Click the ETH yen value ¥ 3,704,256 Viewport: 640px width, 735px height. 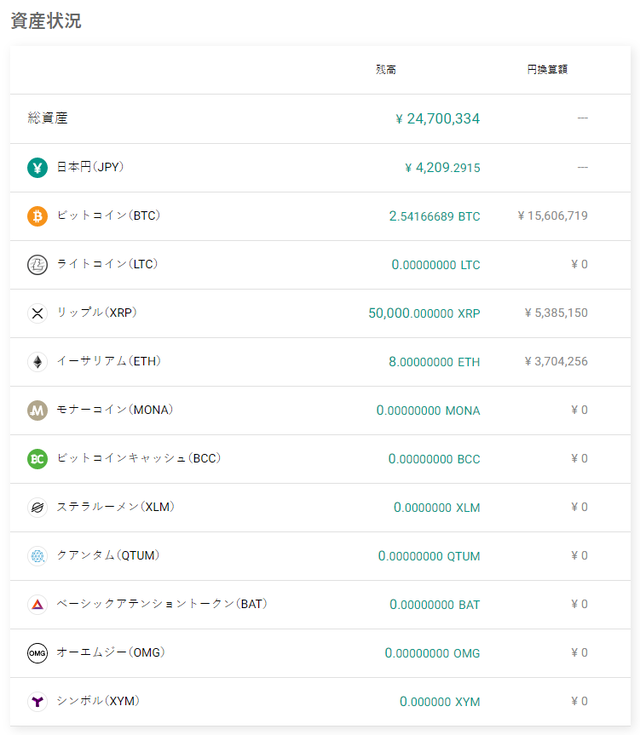556,361
